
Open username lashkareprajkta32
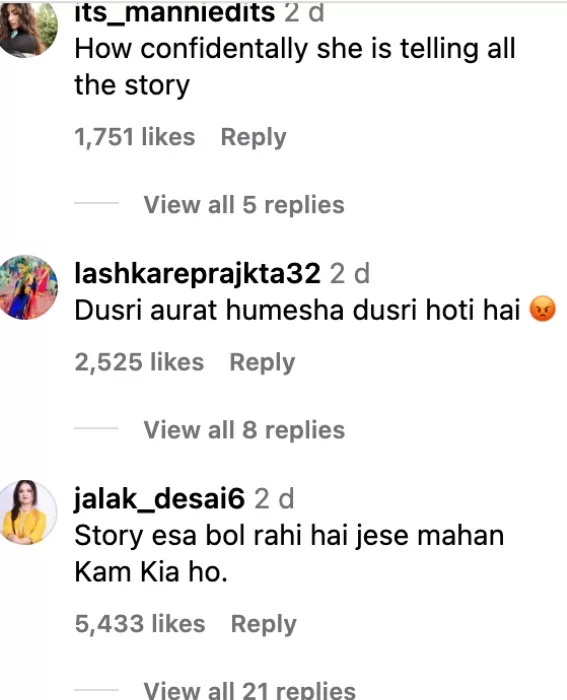[x=197, y=273]
